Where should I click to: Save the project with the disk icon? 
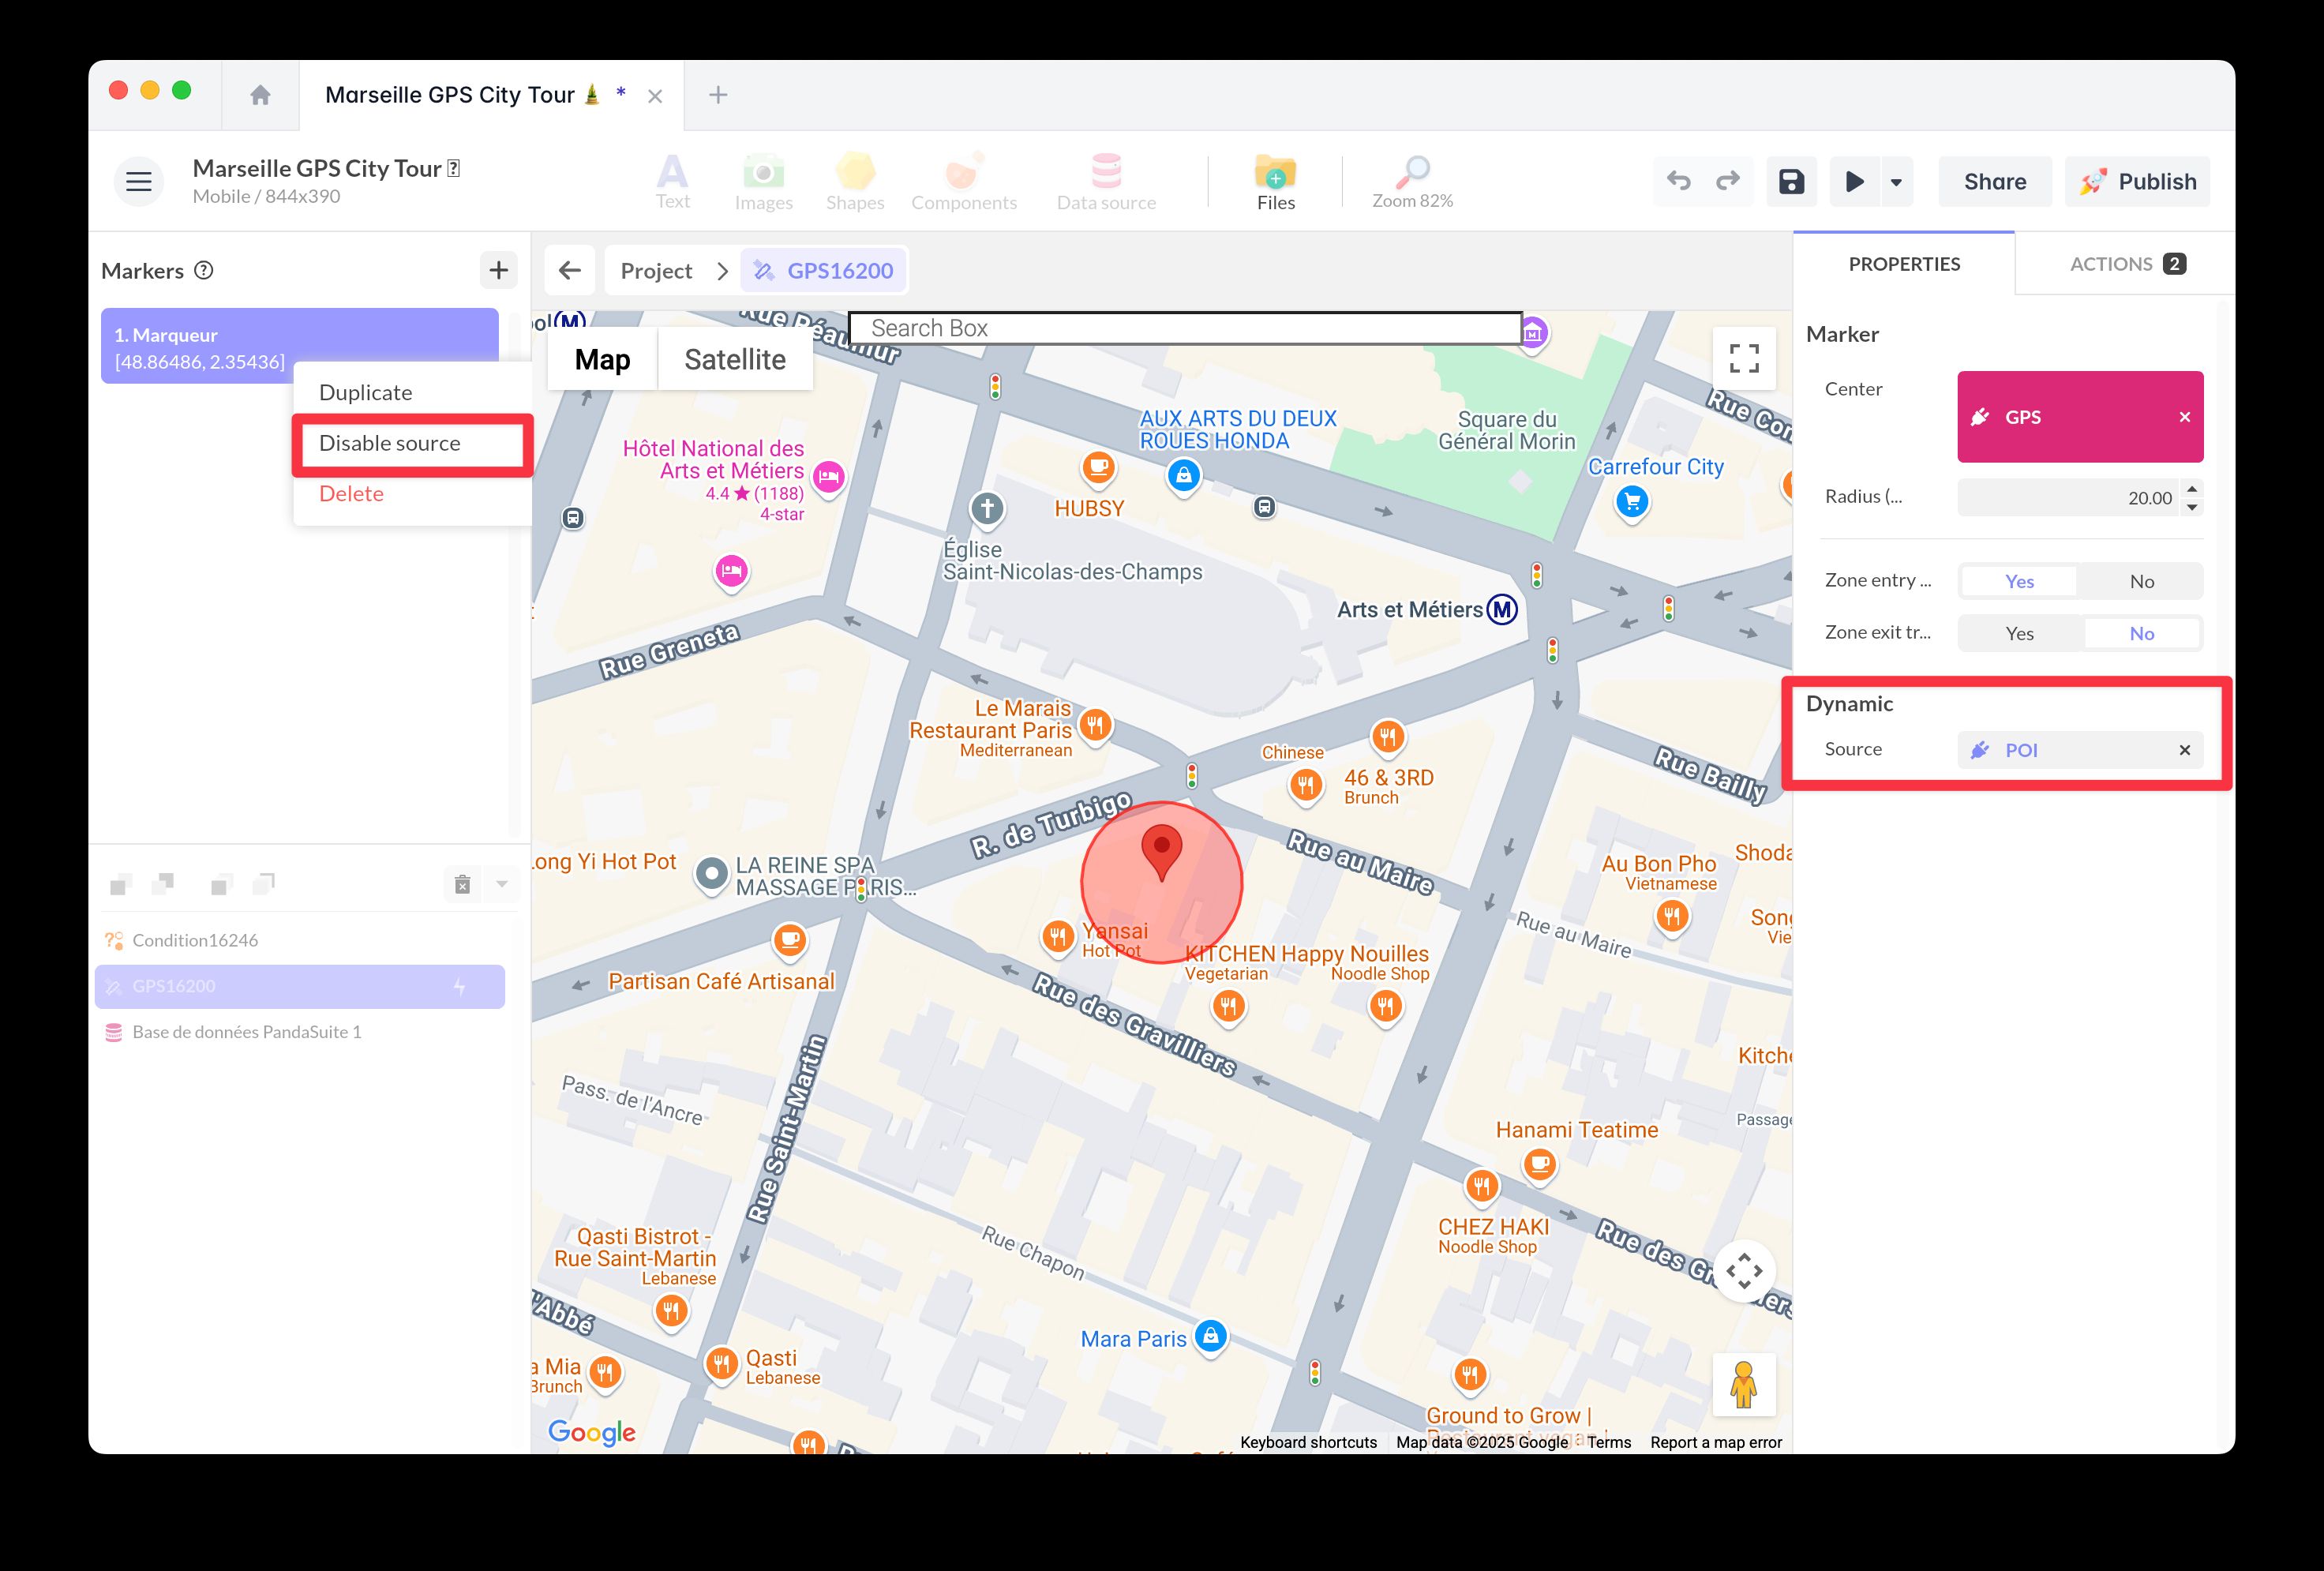tap(1791, 181)
